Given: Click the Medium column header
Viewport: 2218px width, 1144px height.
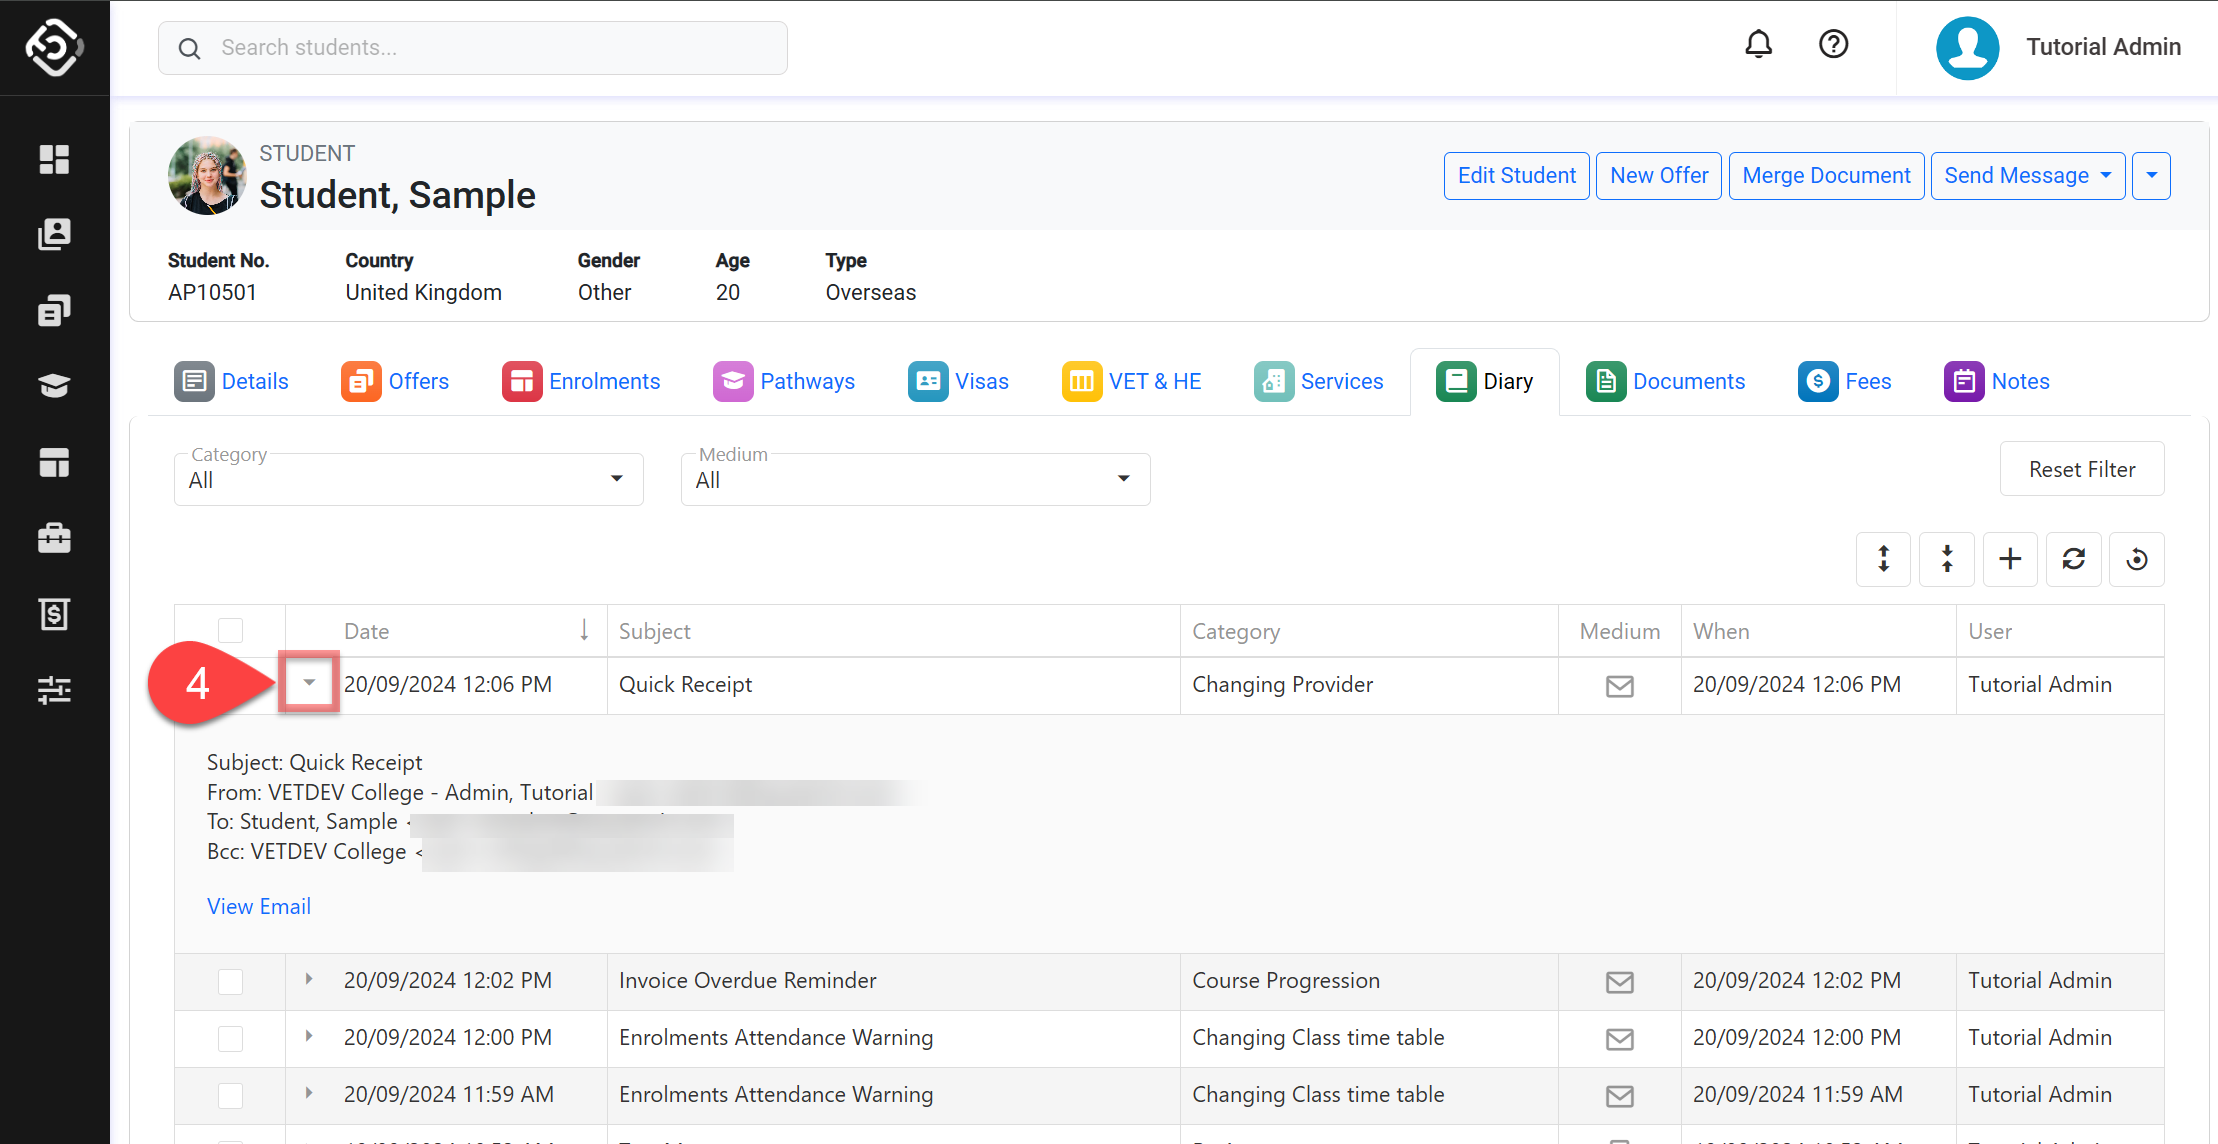Looking at the screenshot, I should pyautogui.click(x=1620, y=631).
